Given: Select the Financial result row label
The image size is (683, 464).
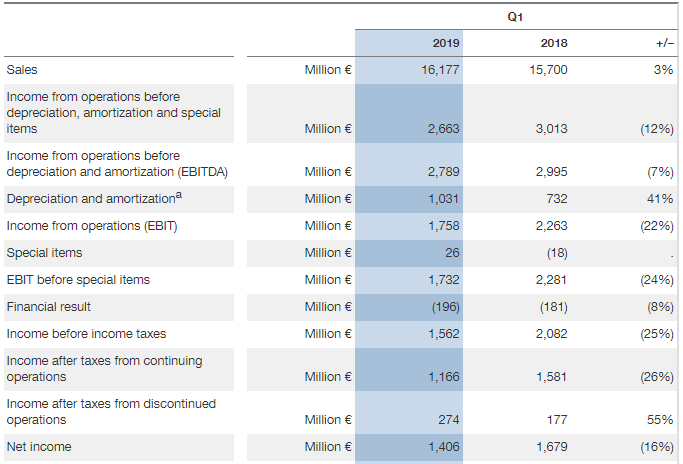Looking at the screenshot, I should tap(48, 306).
